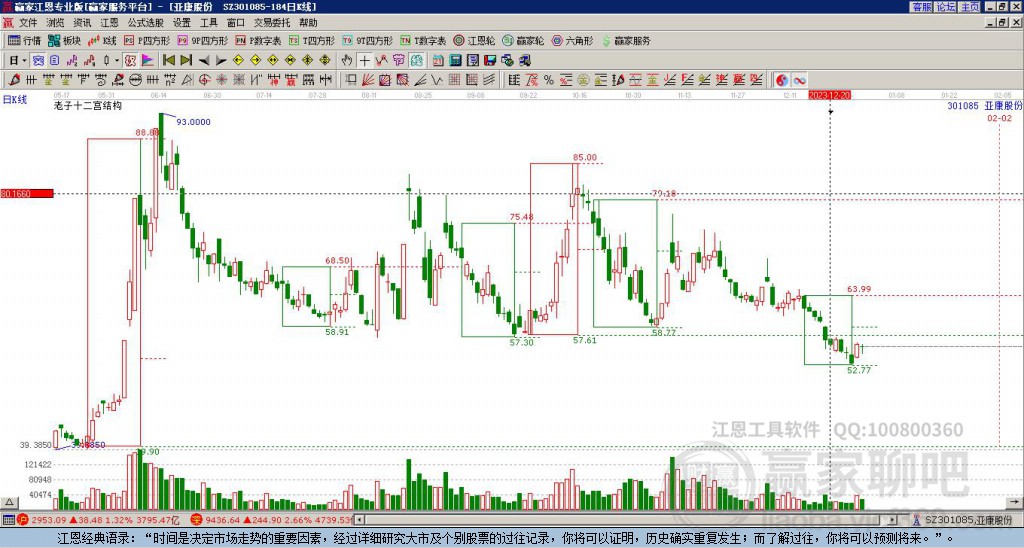1024x548 pixels.
Task: Select the Gann fan lines tool
Action: click(x=368, y=80)
